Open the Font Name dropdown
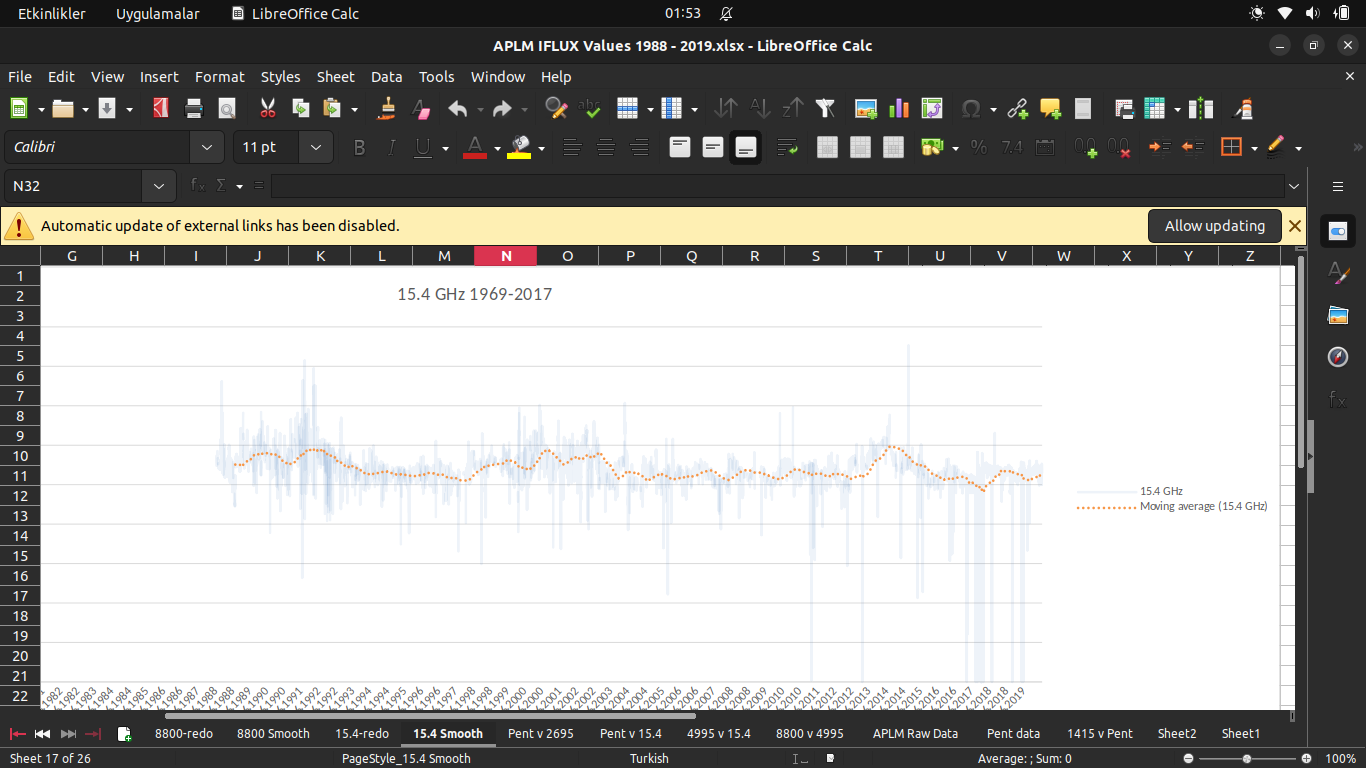 pos(207,147)
